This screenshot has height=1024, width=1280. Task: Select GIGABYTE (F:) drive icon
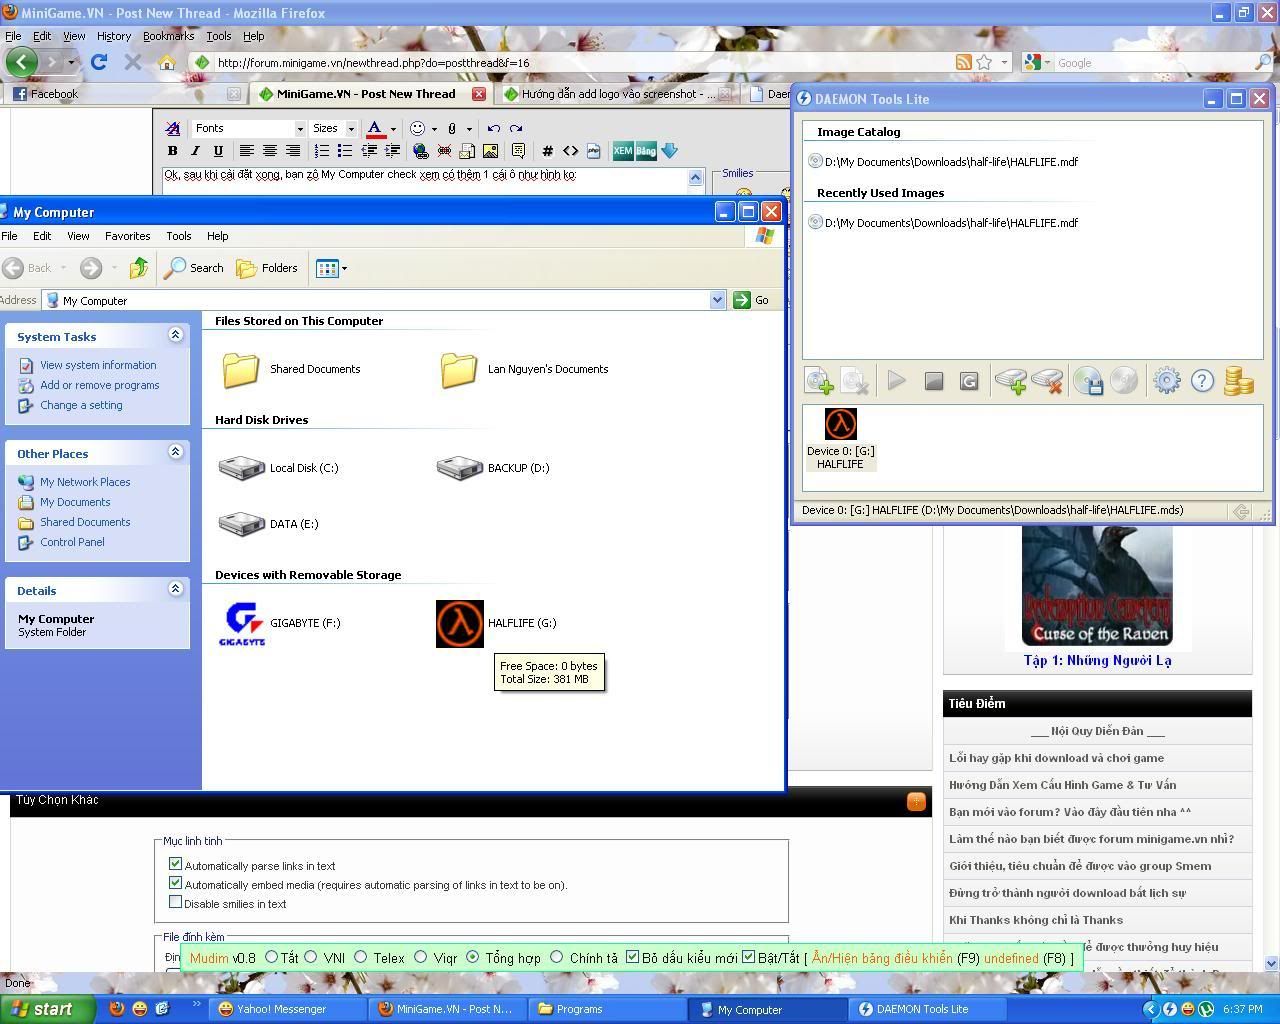244,624
